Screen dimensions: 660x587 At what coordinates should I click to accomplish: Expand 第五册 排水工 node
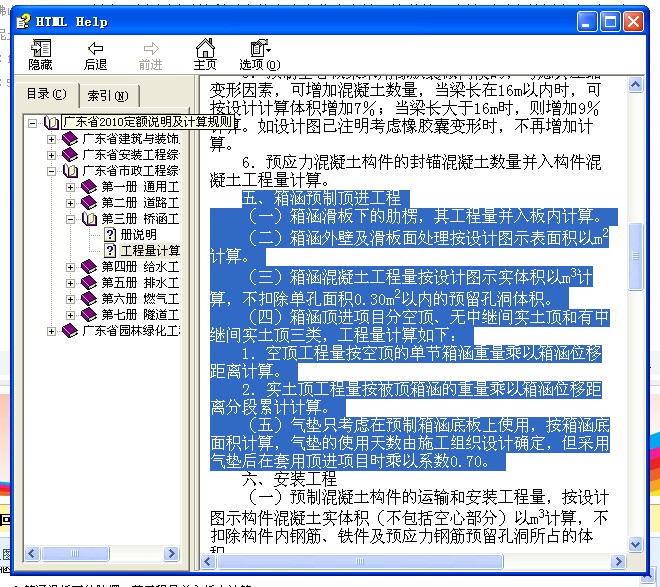click(70, 283)
